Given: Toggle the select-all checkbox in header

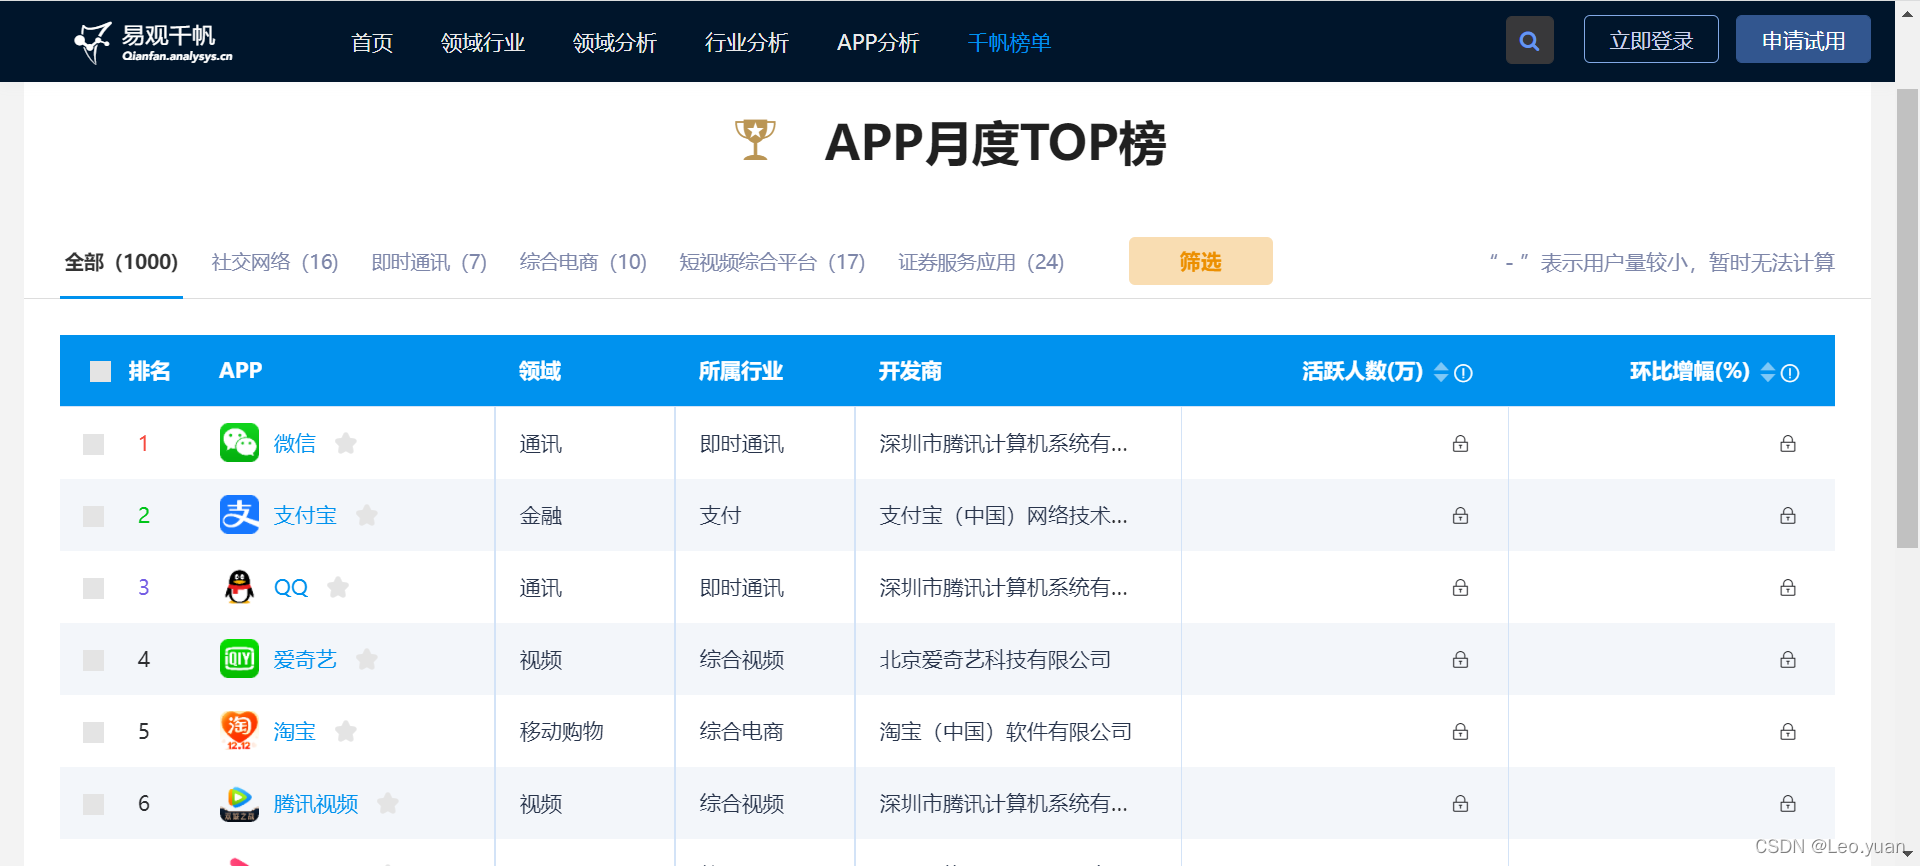Looking at the screenshot, I should pos(100,372).
